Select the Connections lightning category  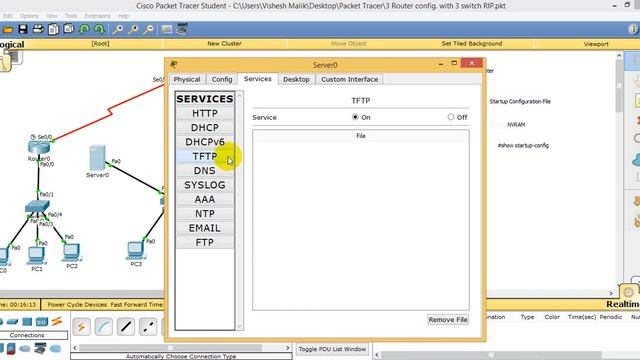[x=56, y=321]
